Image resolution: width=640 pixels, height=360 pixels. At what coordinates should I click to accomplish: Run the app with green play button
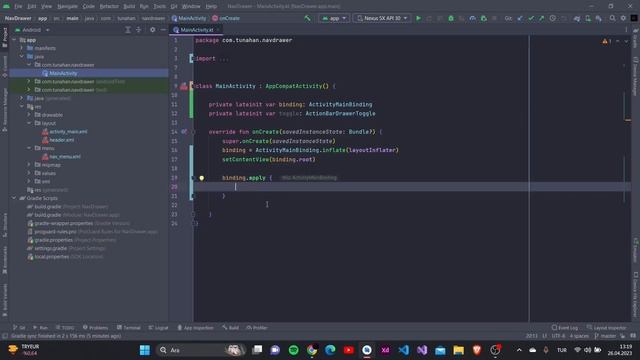[x=418, y=18]
